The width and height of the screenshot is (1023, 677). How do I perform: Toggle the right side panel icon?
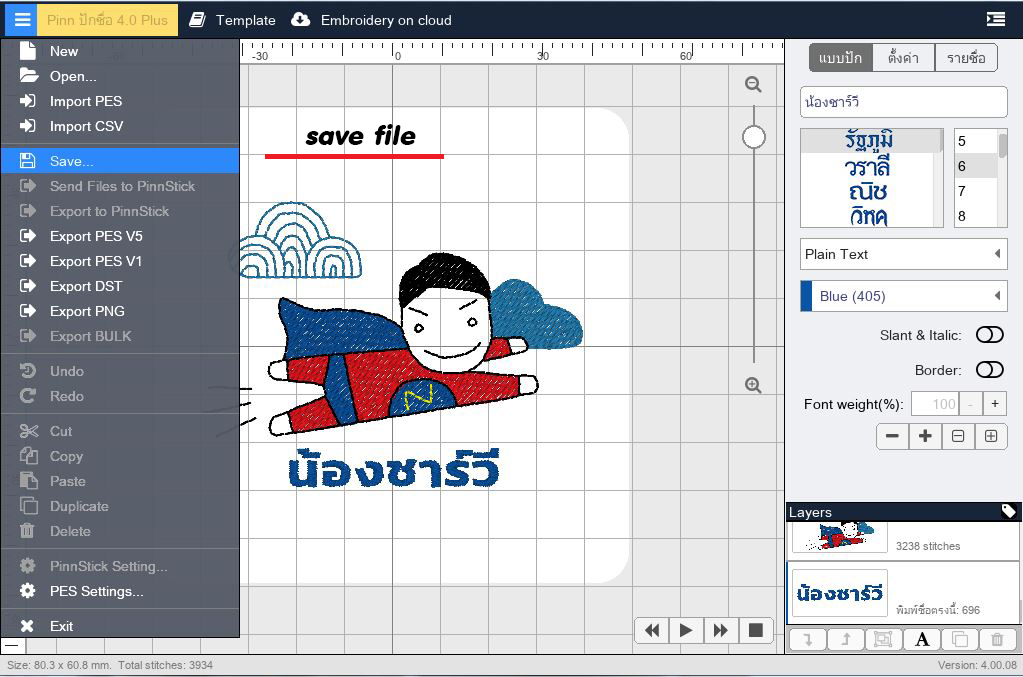tap(996, 20)
